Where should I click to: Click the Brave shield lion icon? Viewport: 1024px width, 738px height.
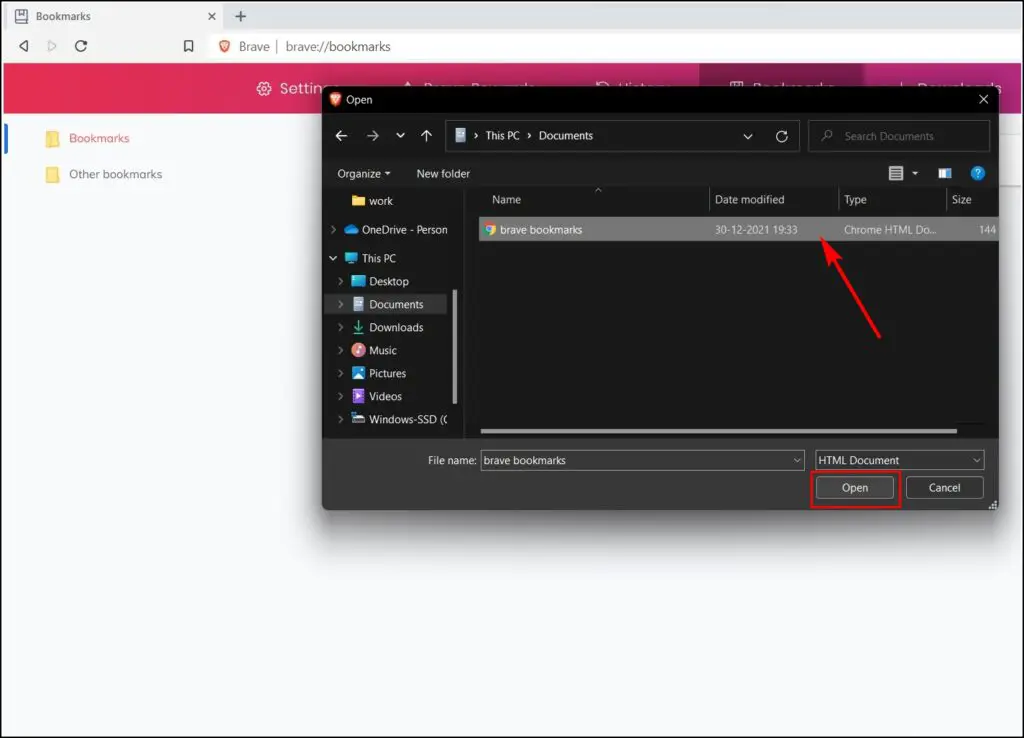coord(224,46)
